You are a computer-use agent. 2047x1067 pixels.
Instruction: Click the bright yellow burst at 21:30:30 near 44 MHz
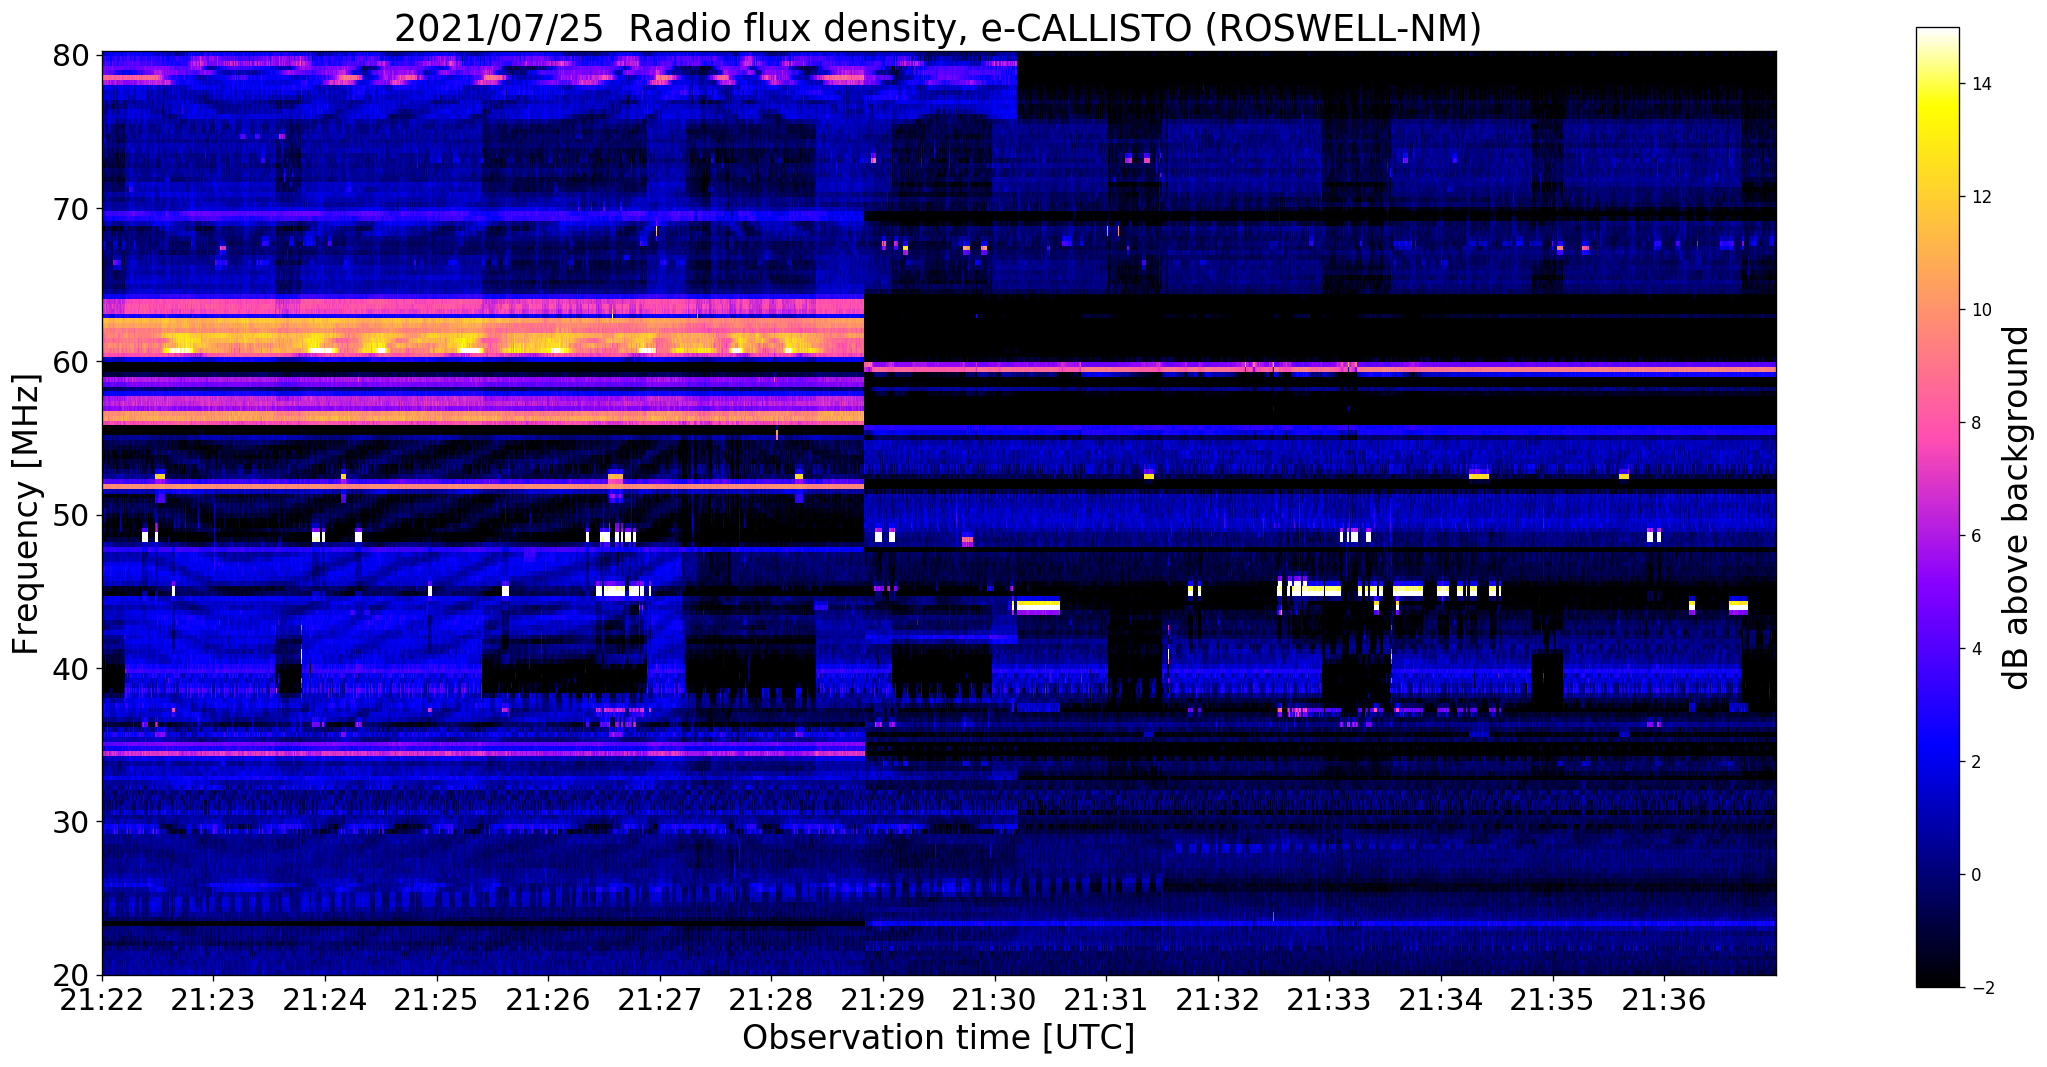point(1036,606)
